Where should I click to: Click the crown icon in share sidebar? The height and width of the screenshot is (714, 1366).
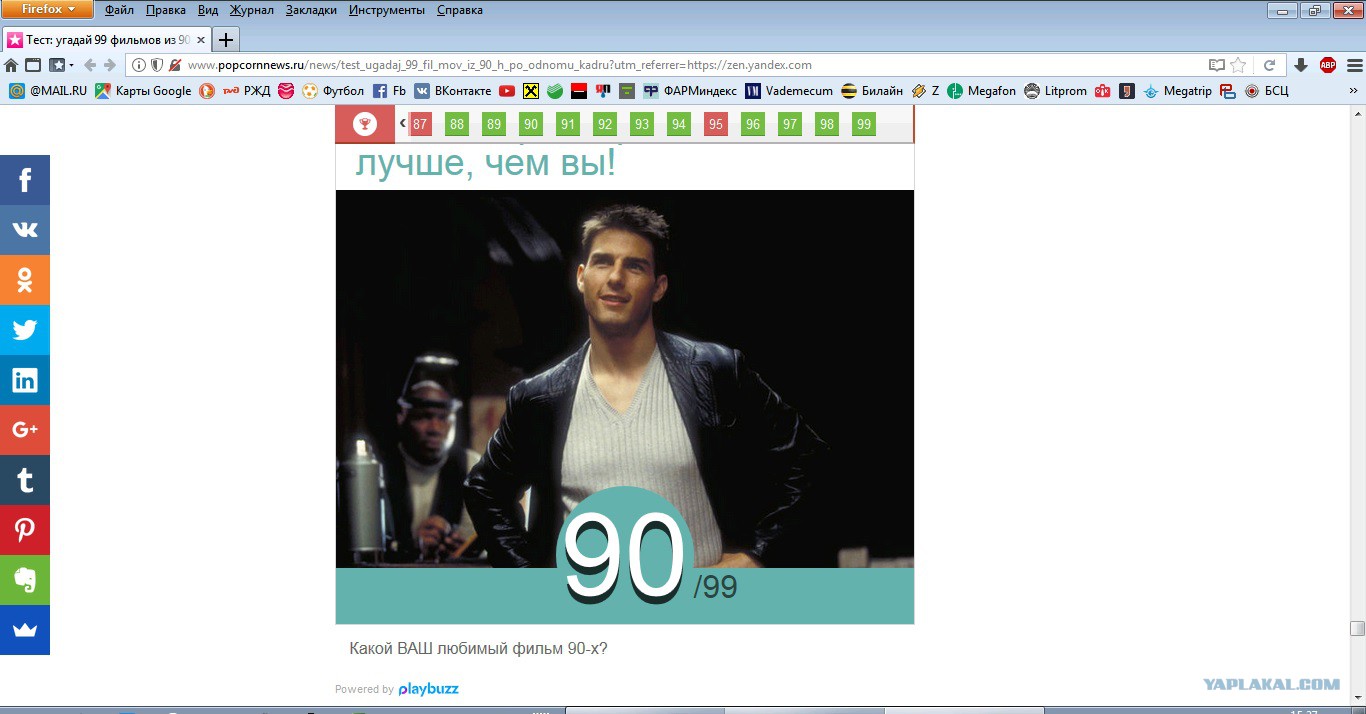[x=25, y=630]
